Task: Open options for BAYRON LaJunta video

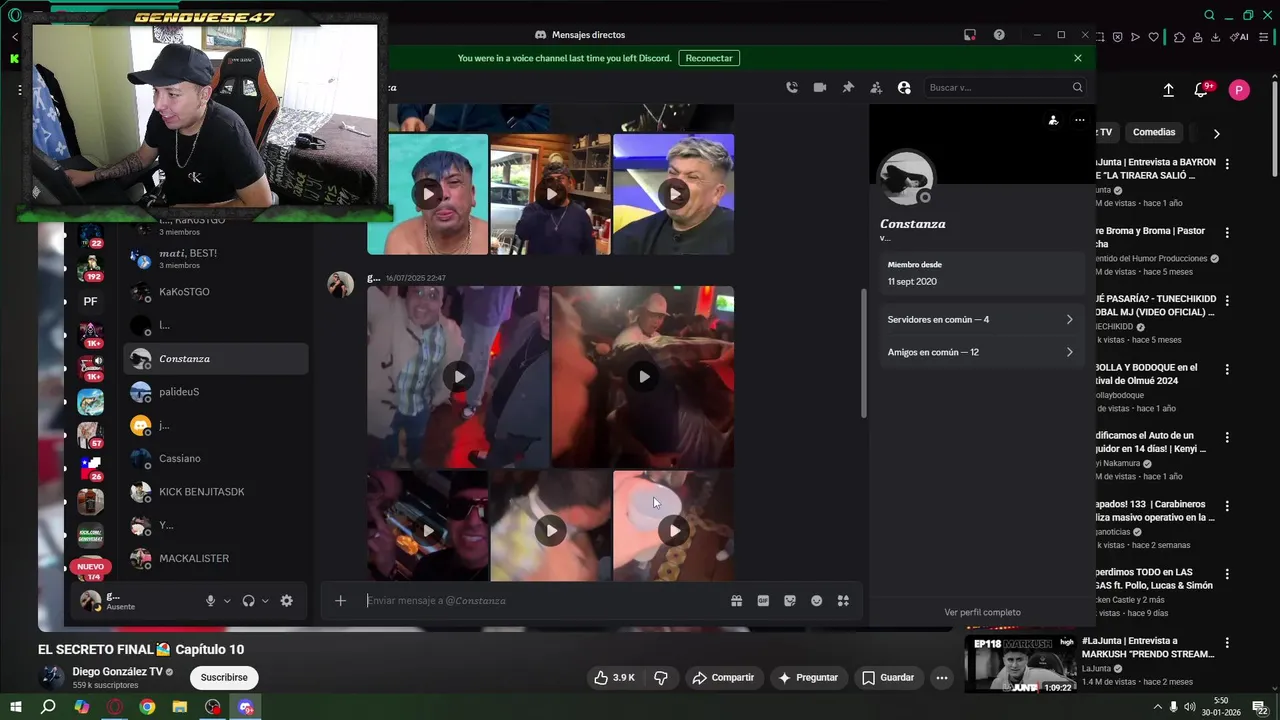Action: tap(1227, 163)
